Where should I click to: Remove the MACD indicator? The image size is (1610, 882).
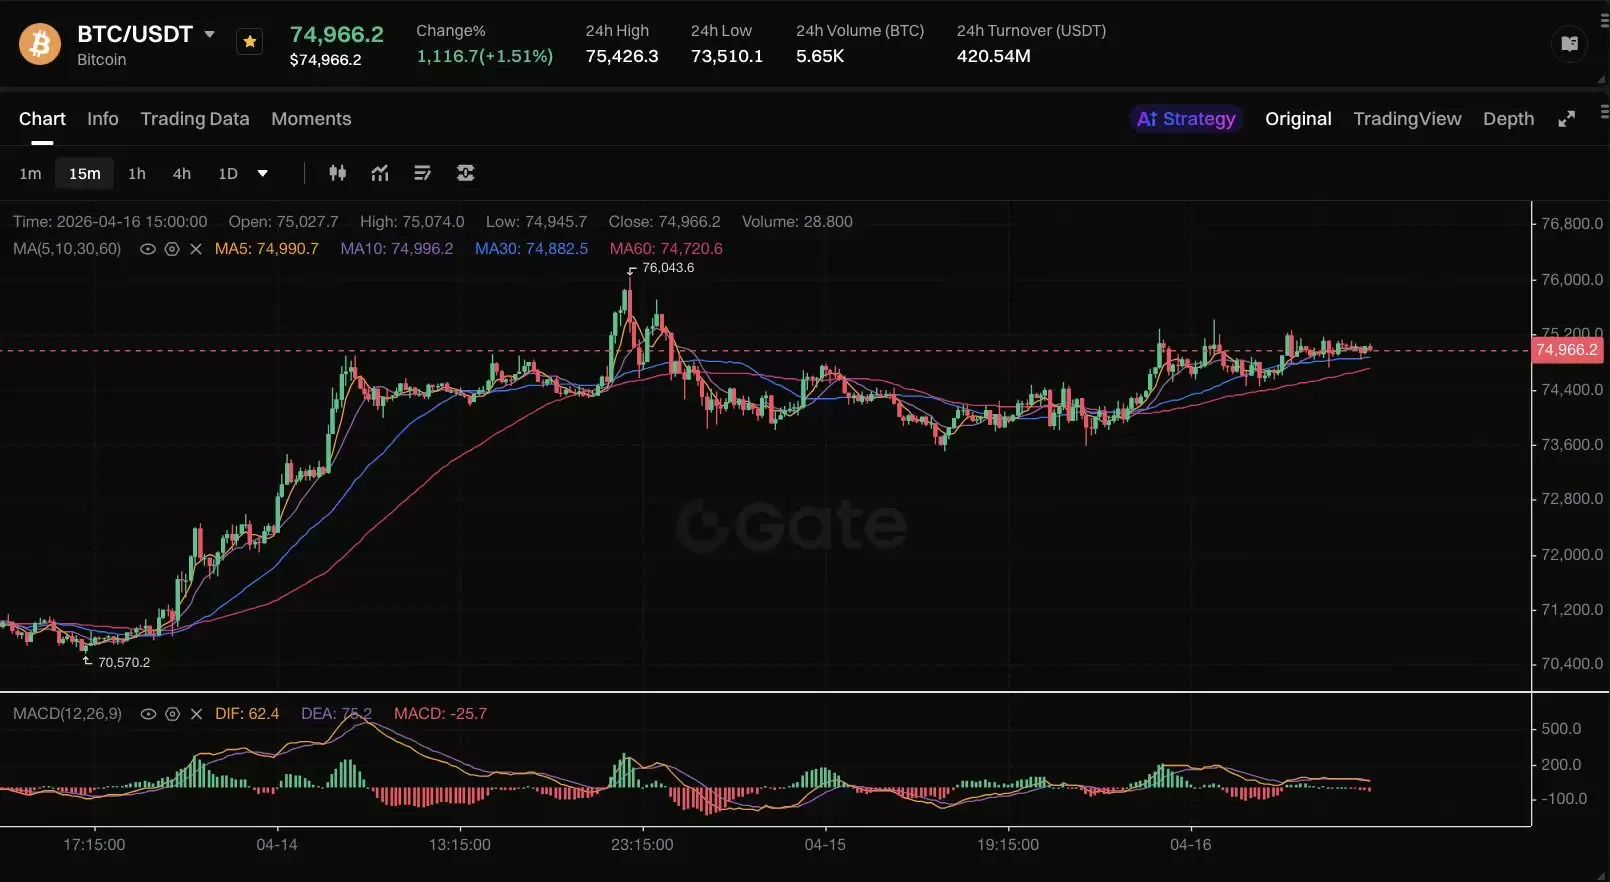tap(196, 714)
